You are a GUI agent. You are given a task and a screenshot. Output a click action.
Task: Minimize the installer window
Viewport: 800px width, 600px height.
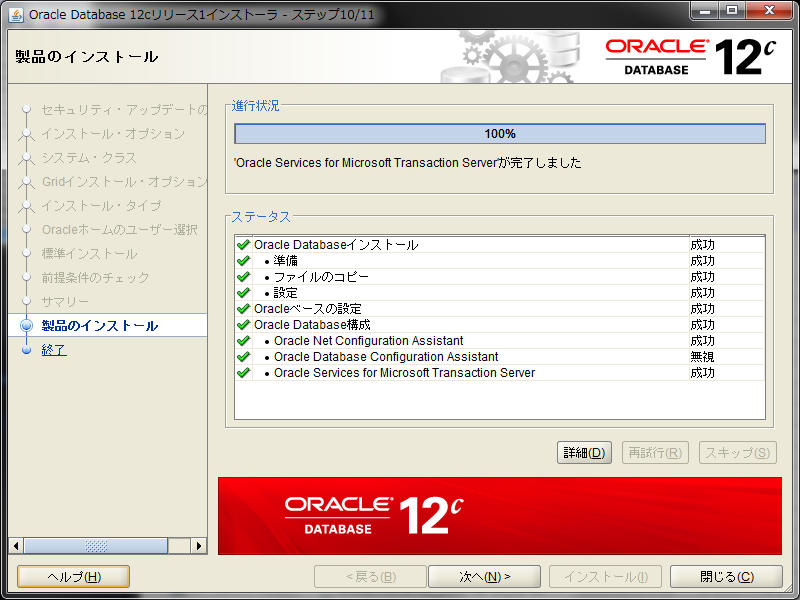(x=705, y=11)
